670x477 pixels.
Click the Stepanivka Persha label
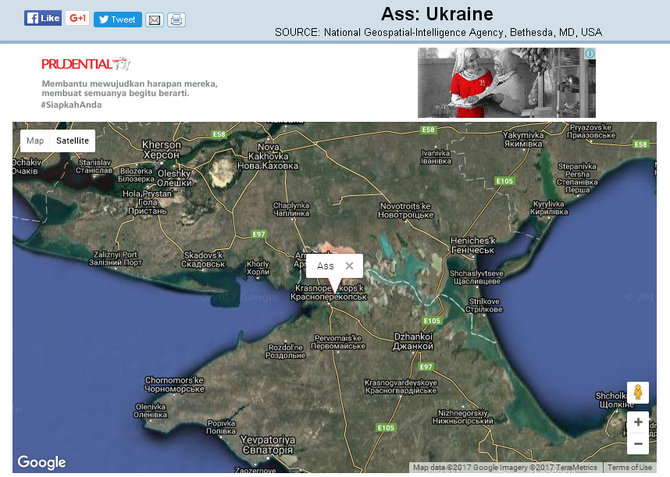coord(577,178)
